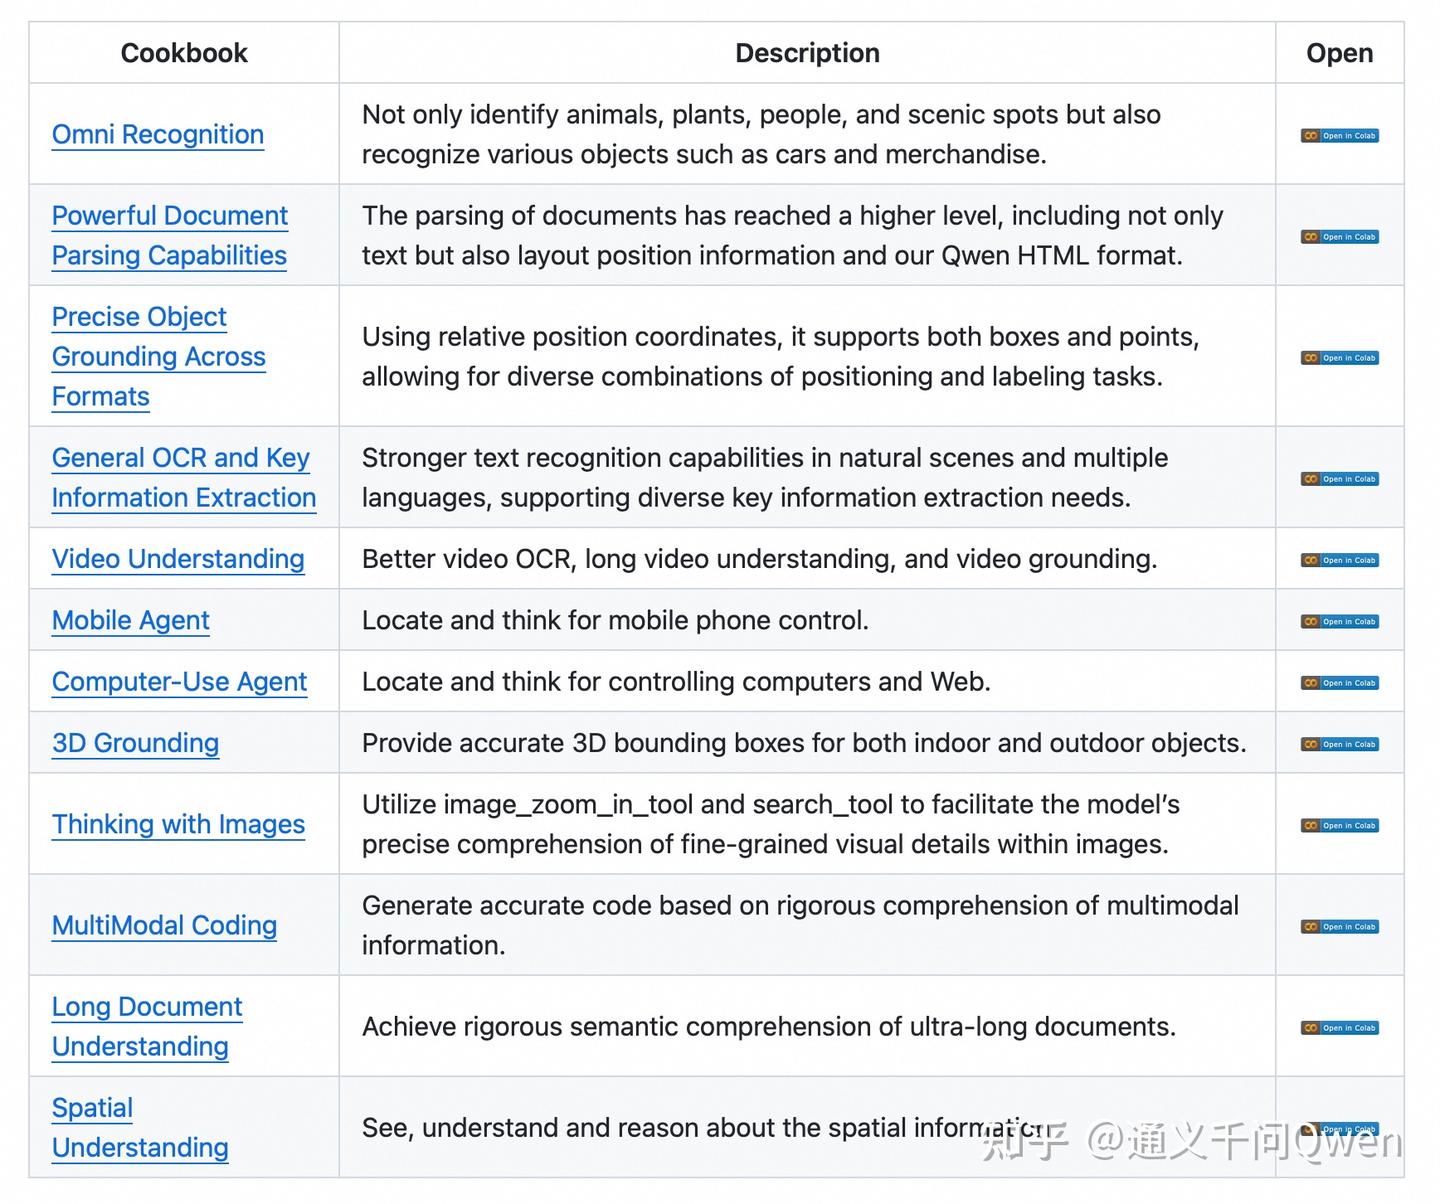Screen dimensions: 1440x1204
Task: Click the Computer-Use Agent link
Action: click(x=179, y=681)
